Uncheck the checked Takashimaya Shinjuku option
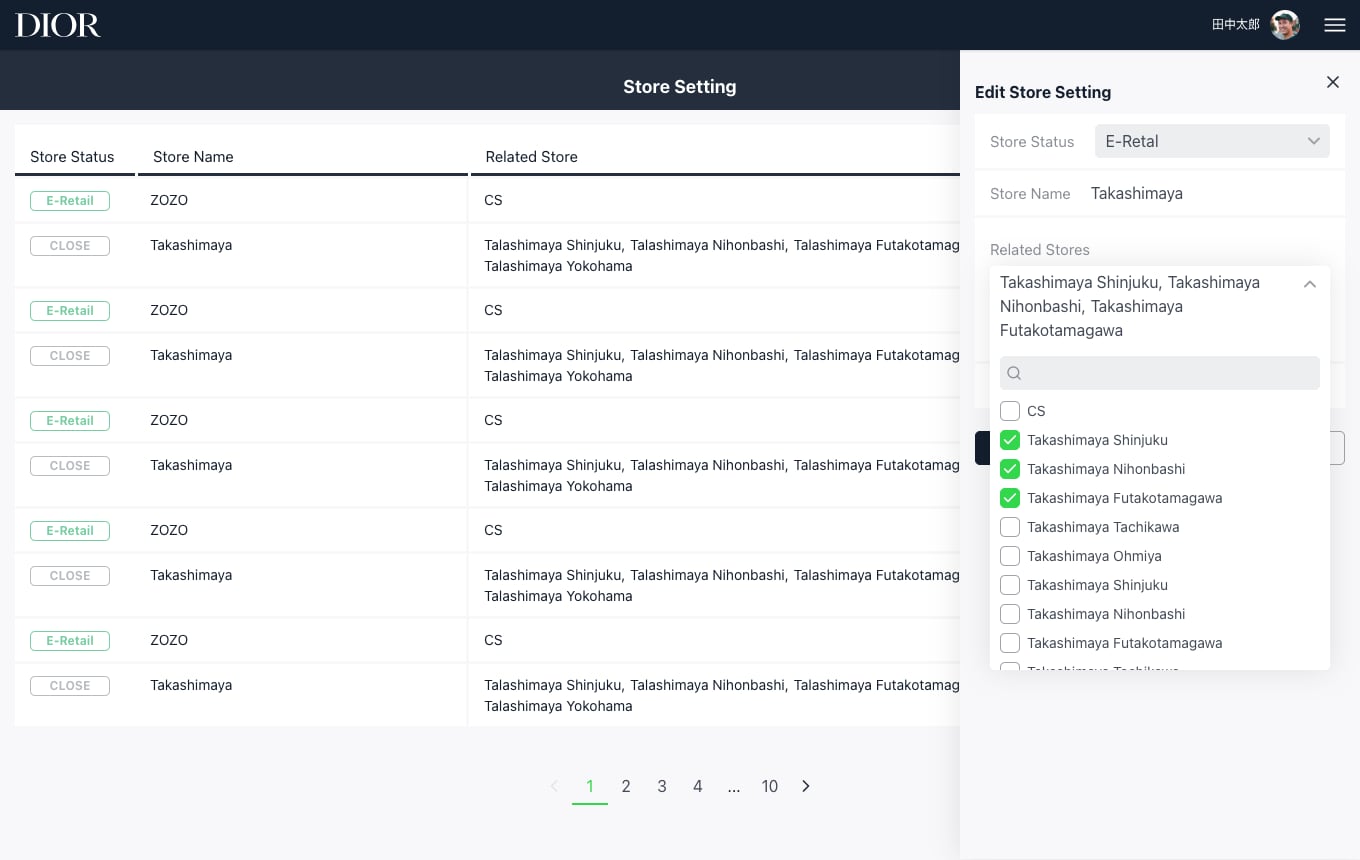Image resolution: width=1360 pixels, height=860 pixels. click(1010, 440)
